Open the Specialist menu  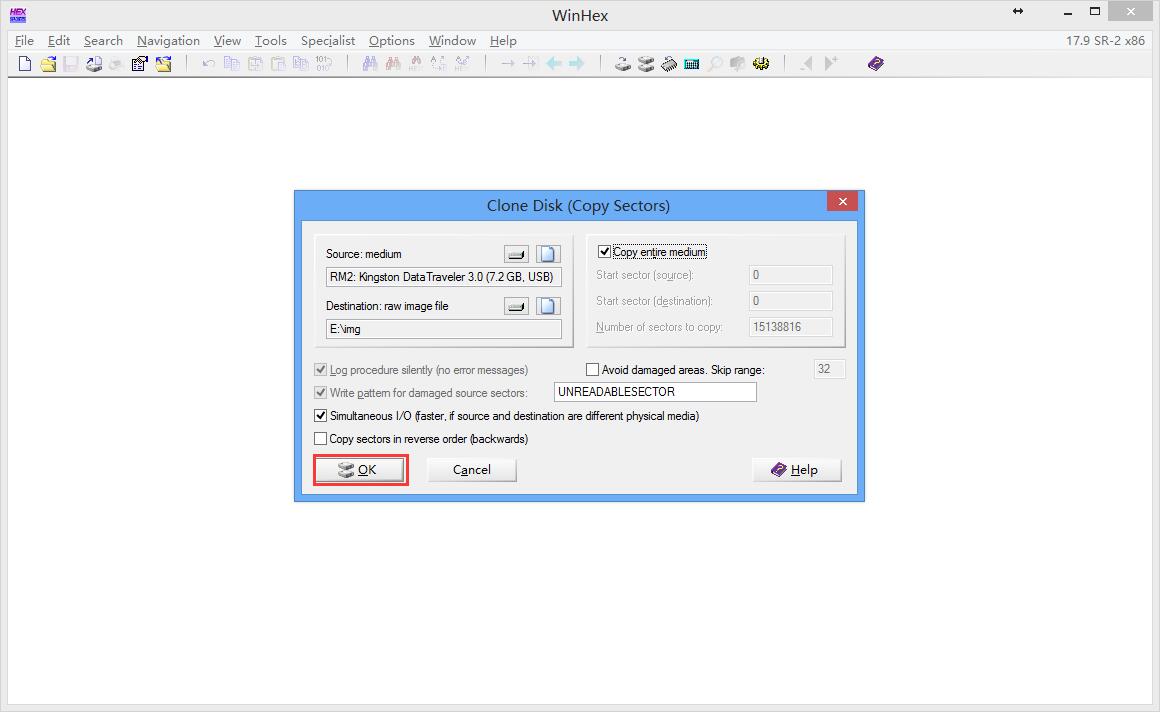point(328,41)
